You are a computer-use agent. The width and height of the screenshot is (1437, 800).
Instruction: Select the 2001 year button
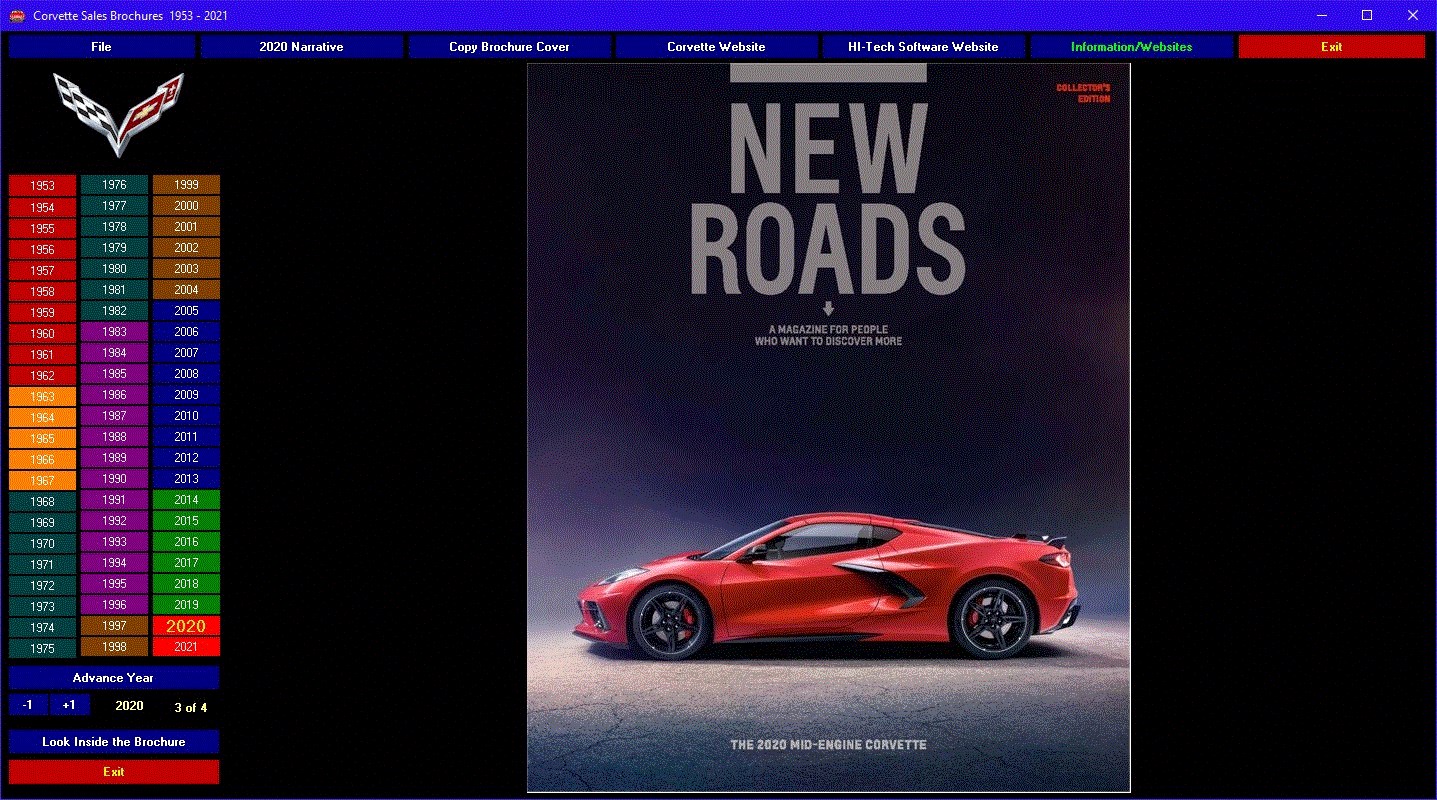tap(186, 227)
